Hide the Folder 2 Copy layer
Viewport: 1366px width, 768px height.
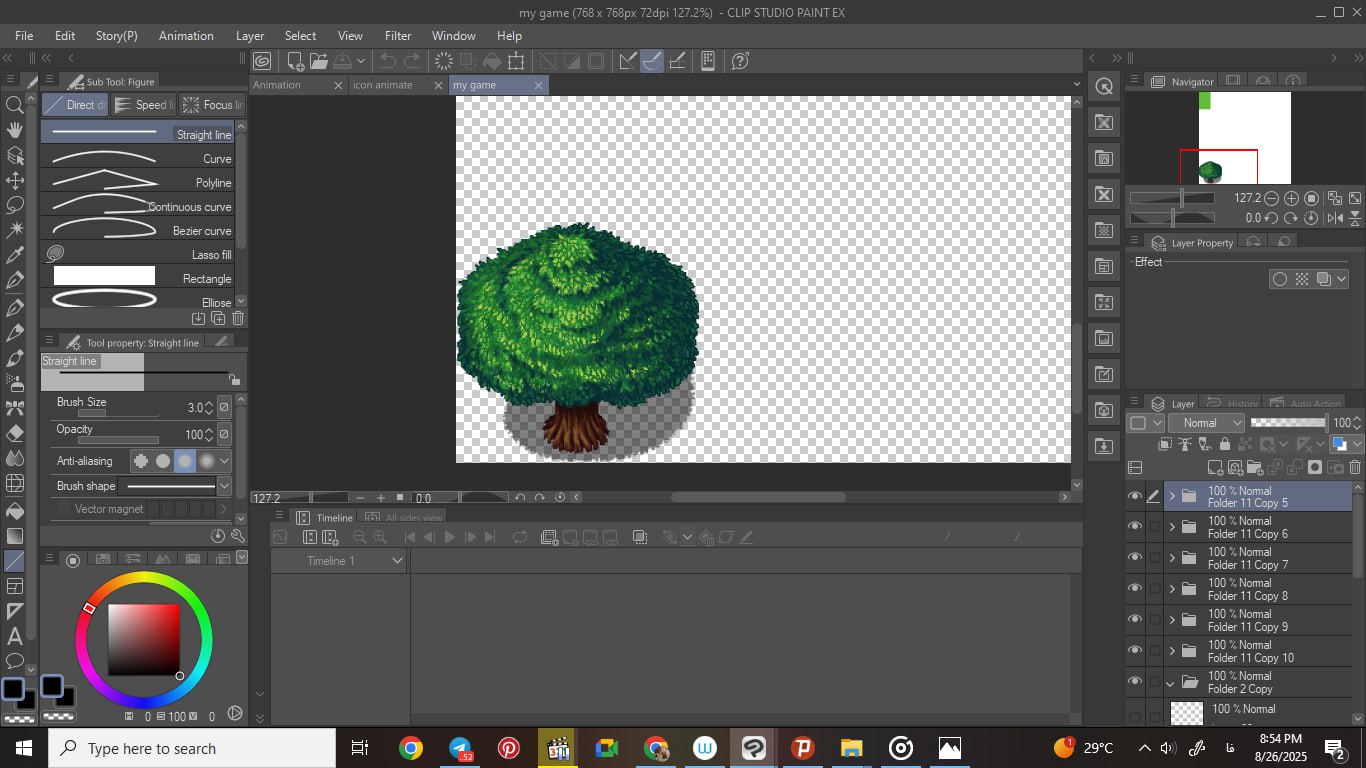pos(1134,682)
